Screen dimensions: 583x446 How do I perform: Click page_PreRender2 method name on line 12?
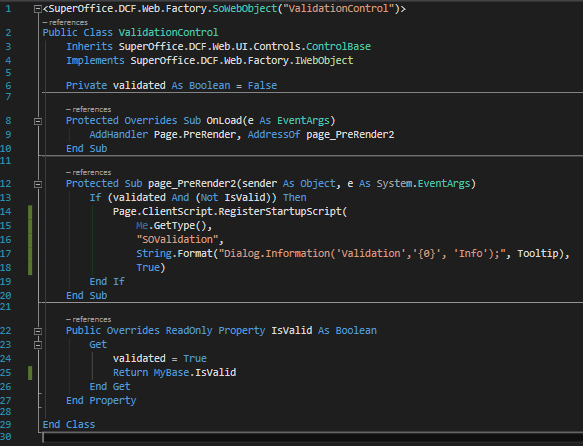point(192,184)
